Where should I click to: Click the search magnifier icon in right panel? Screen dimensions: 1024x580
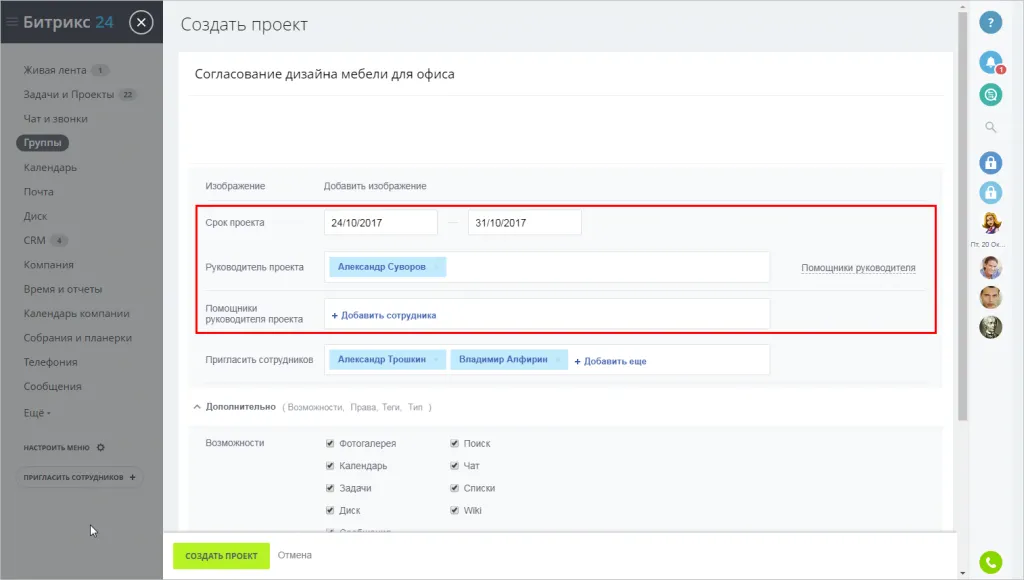pyautogui.click(x=991, y=127)
